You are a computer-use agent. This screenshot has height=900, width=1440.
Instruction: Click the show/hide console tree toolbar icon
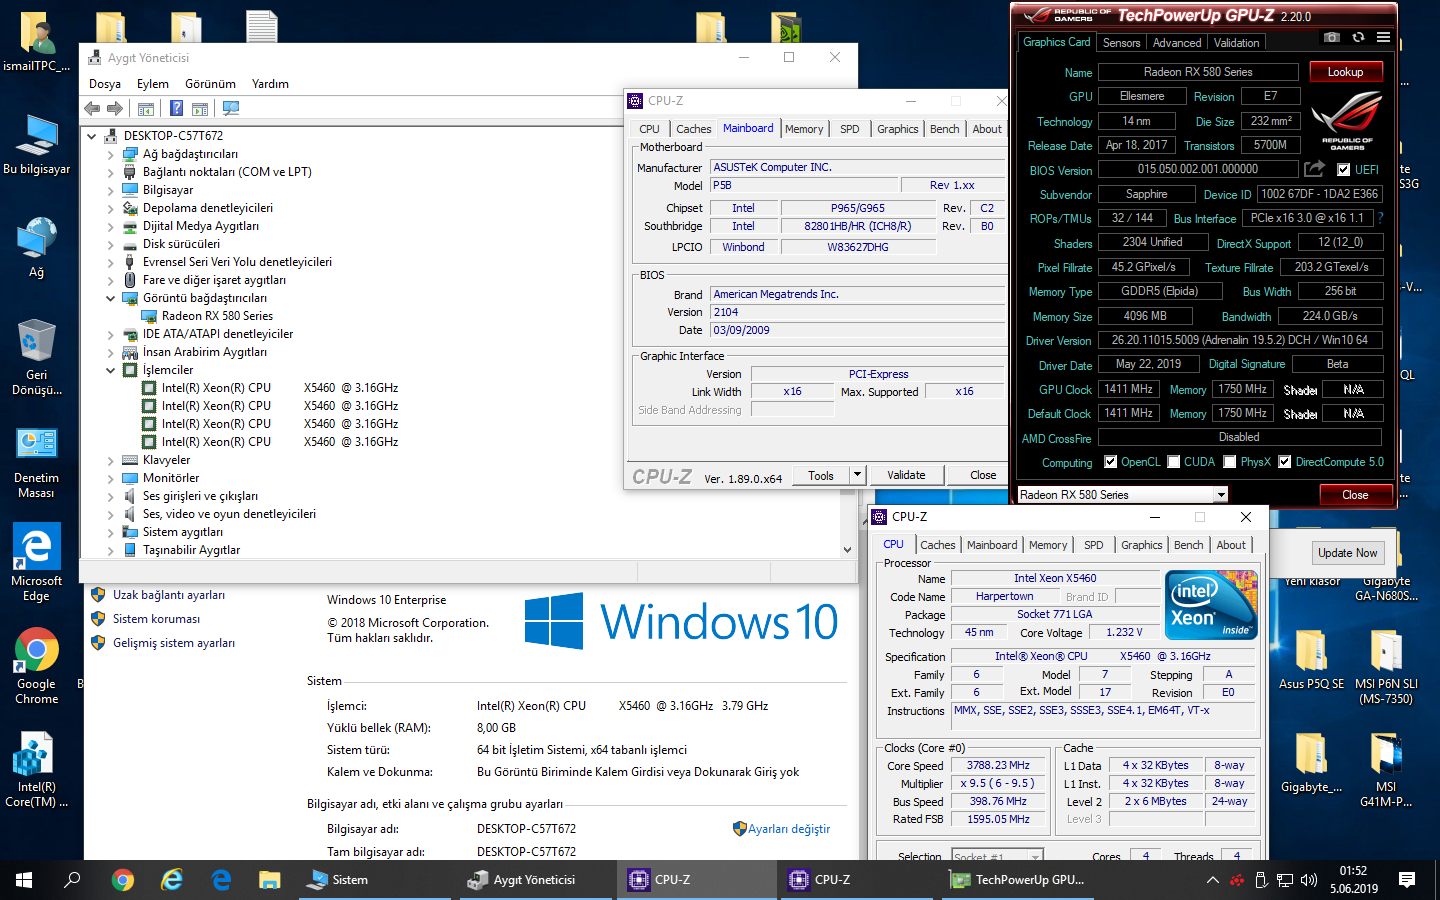click(146, 108)
